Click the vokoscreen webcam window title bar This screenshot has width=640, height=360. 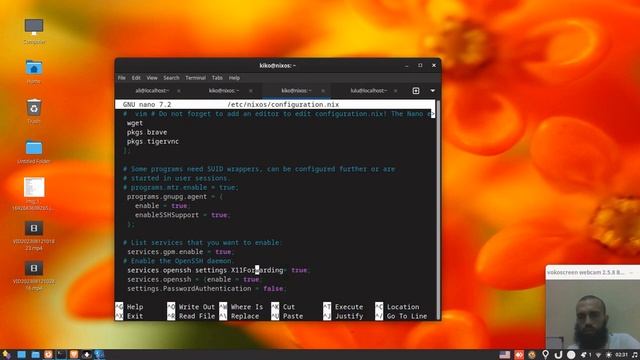tap(593, 272)
